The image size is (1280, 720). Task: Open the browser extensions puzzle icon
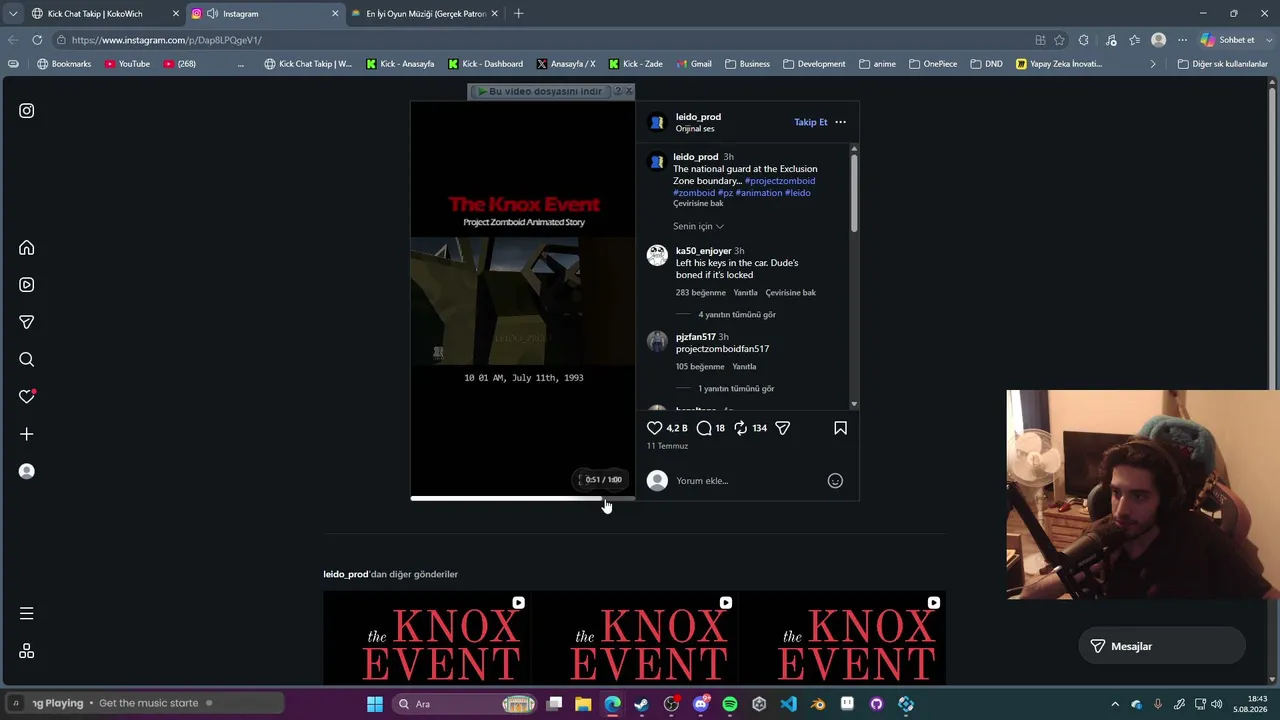point(1083,40)
